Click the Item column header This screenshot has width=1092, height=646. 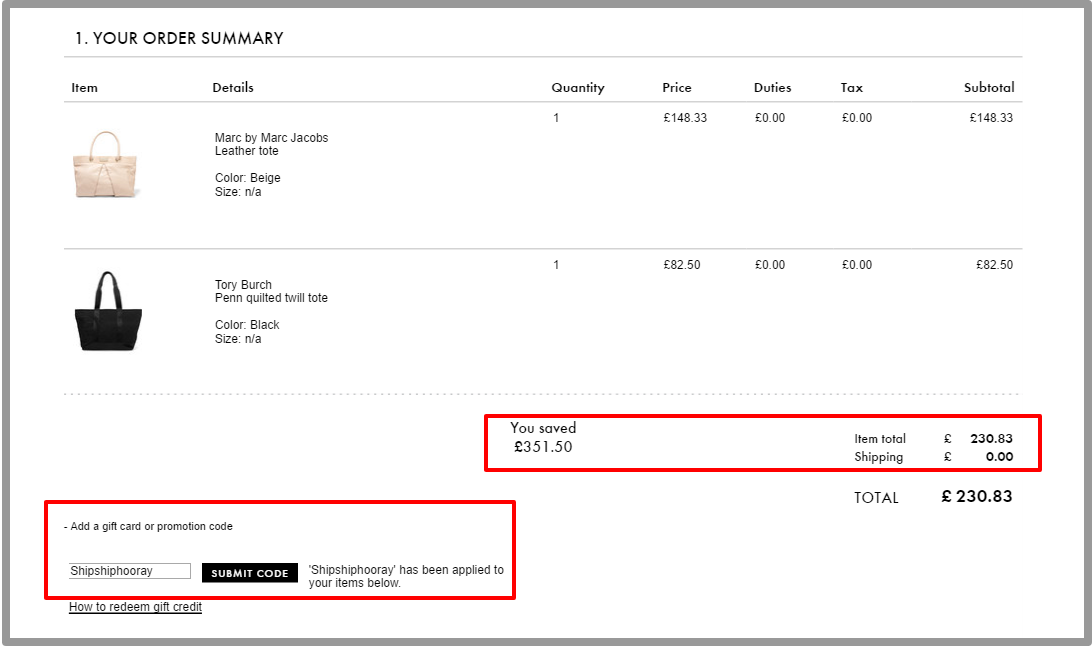pyautogui.click(x=84, y=88)
